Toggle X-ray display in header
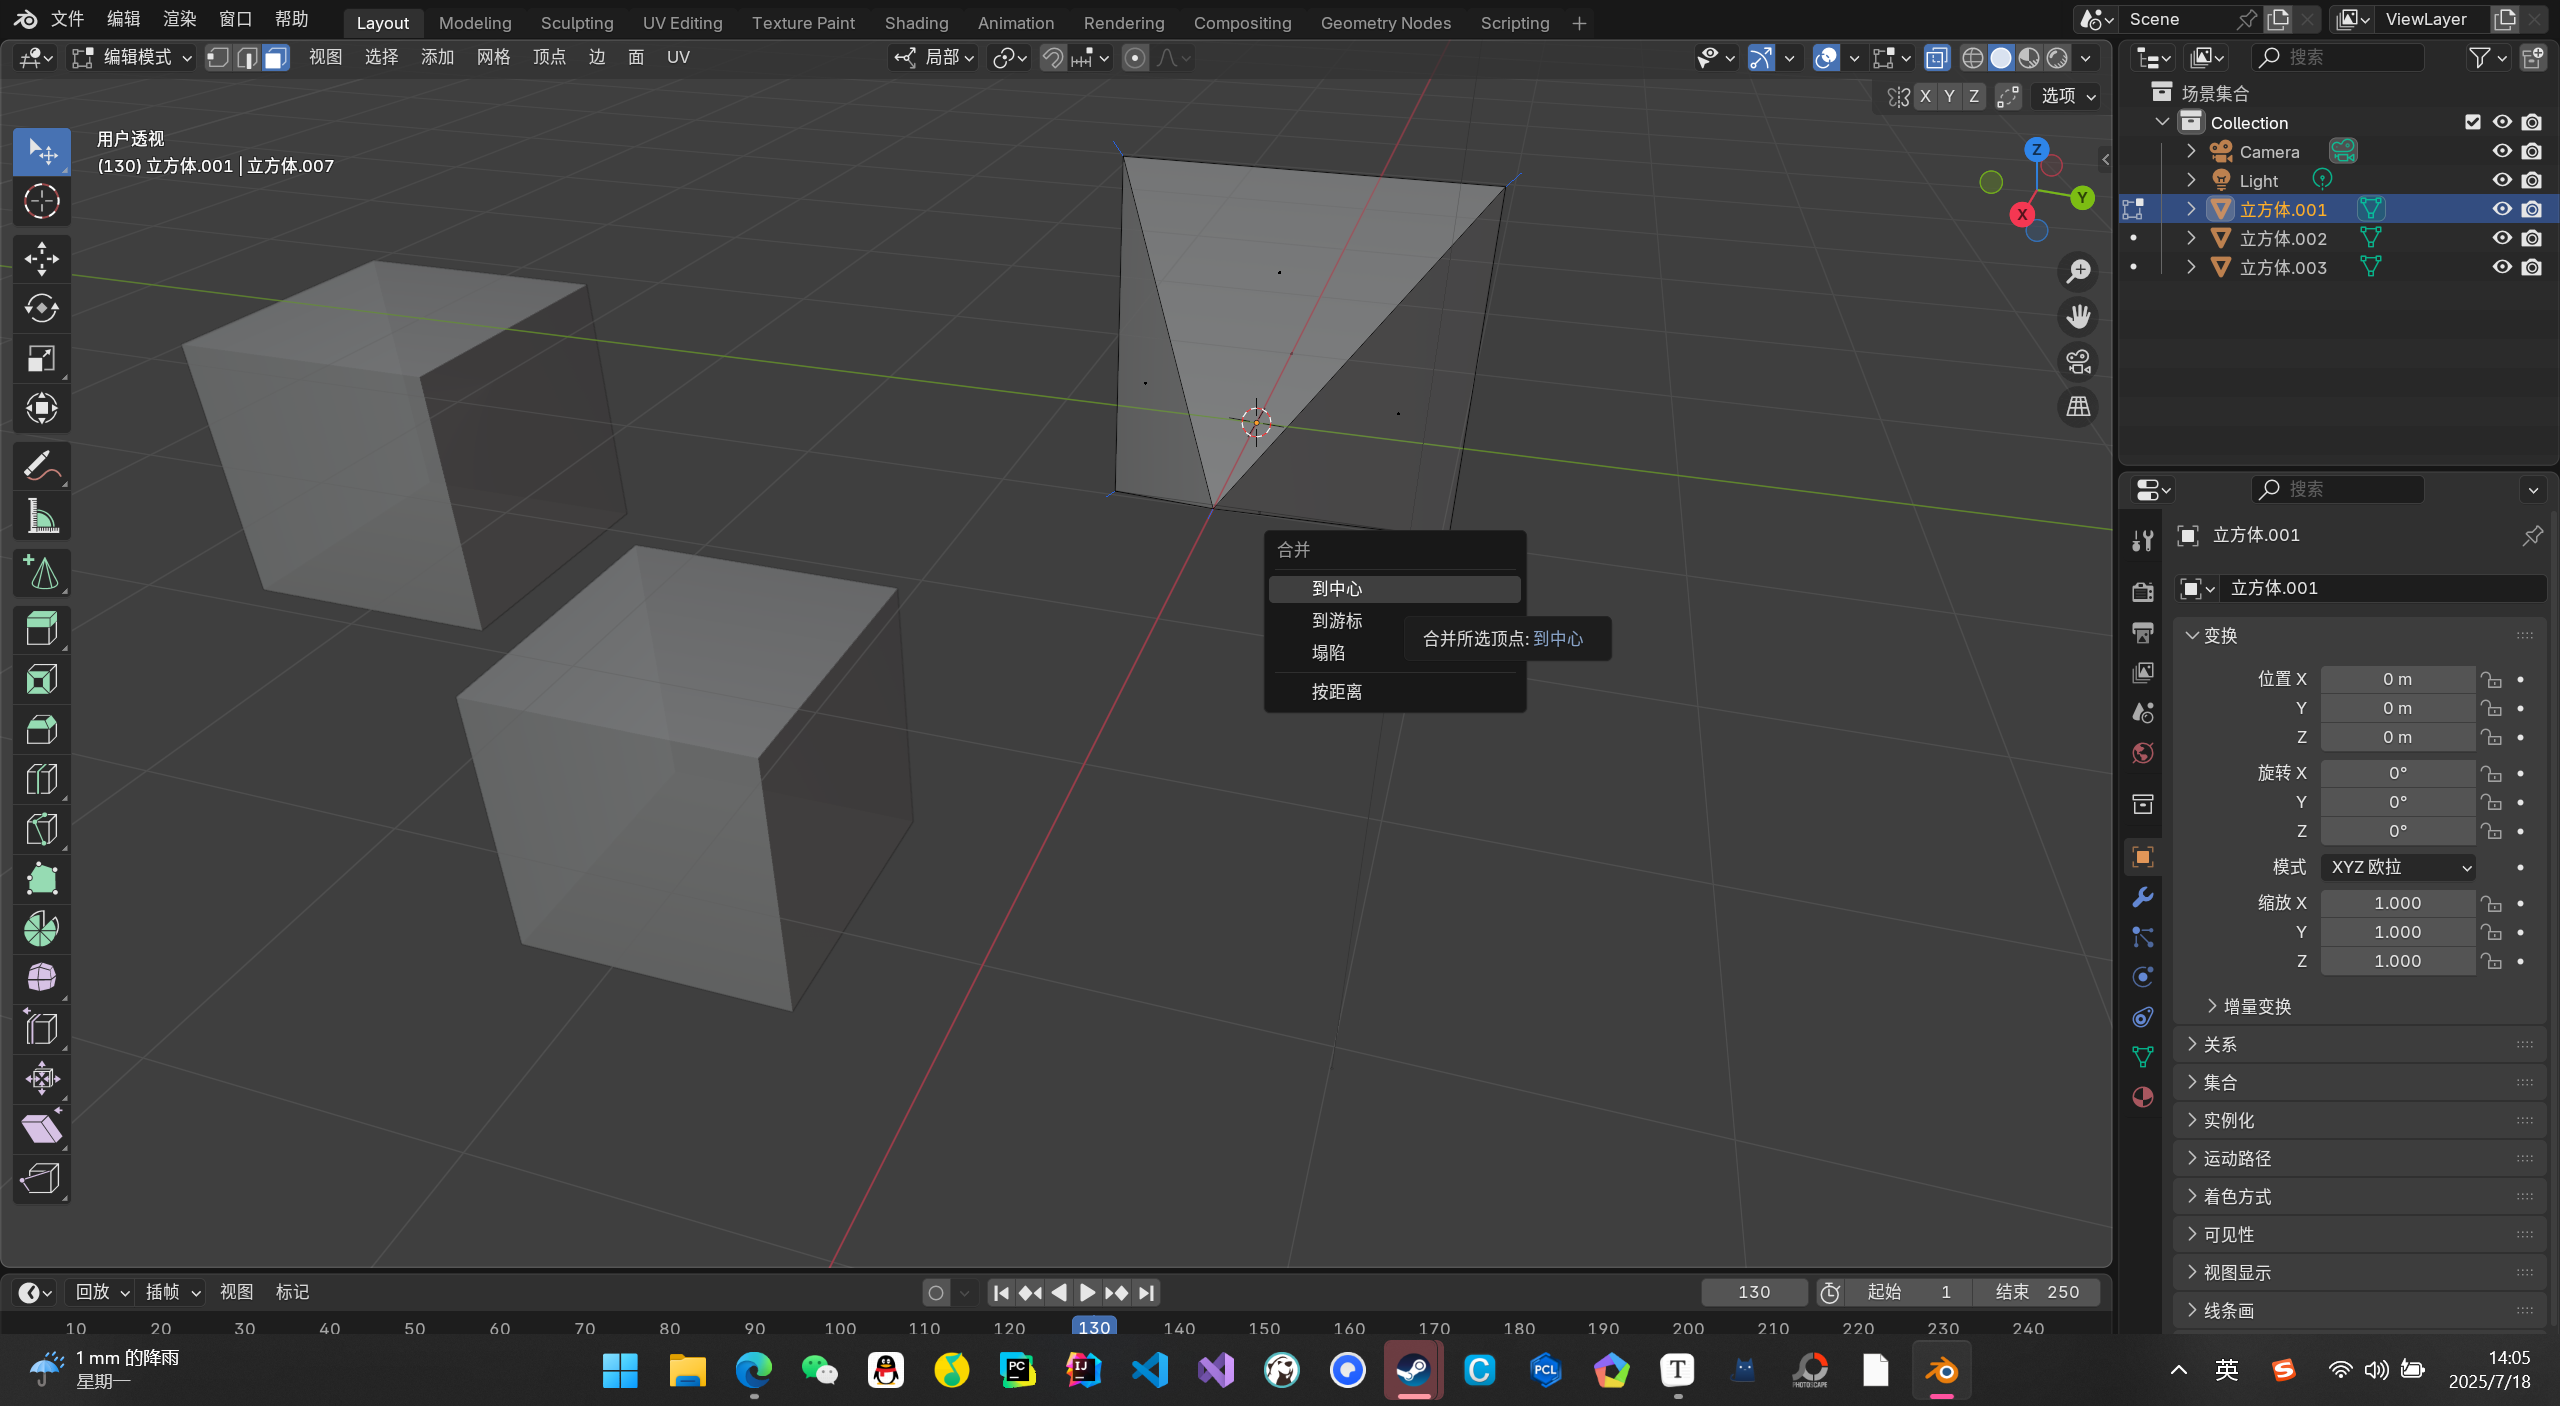This screenshot has width=2560, height=1406. pos(1937,58)
